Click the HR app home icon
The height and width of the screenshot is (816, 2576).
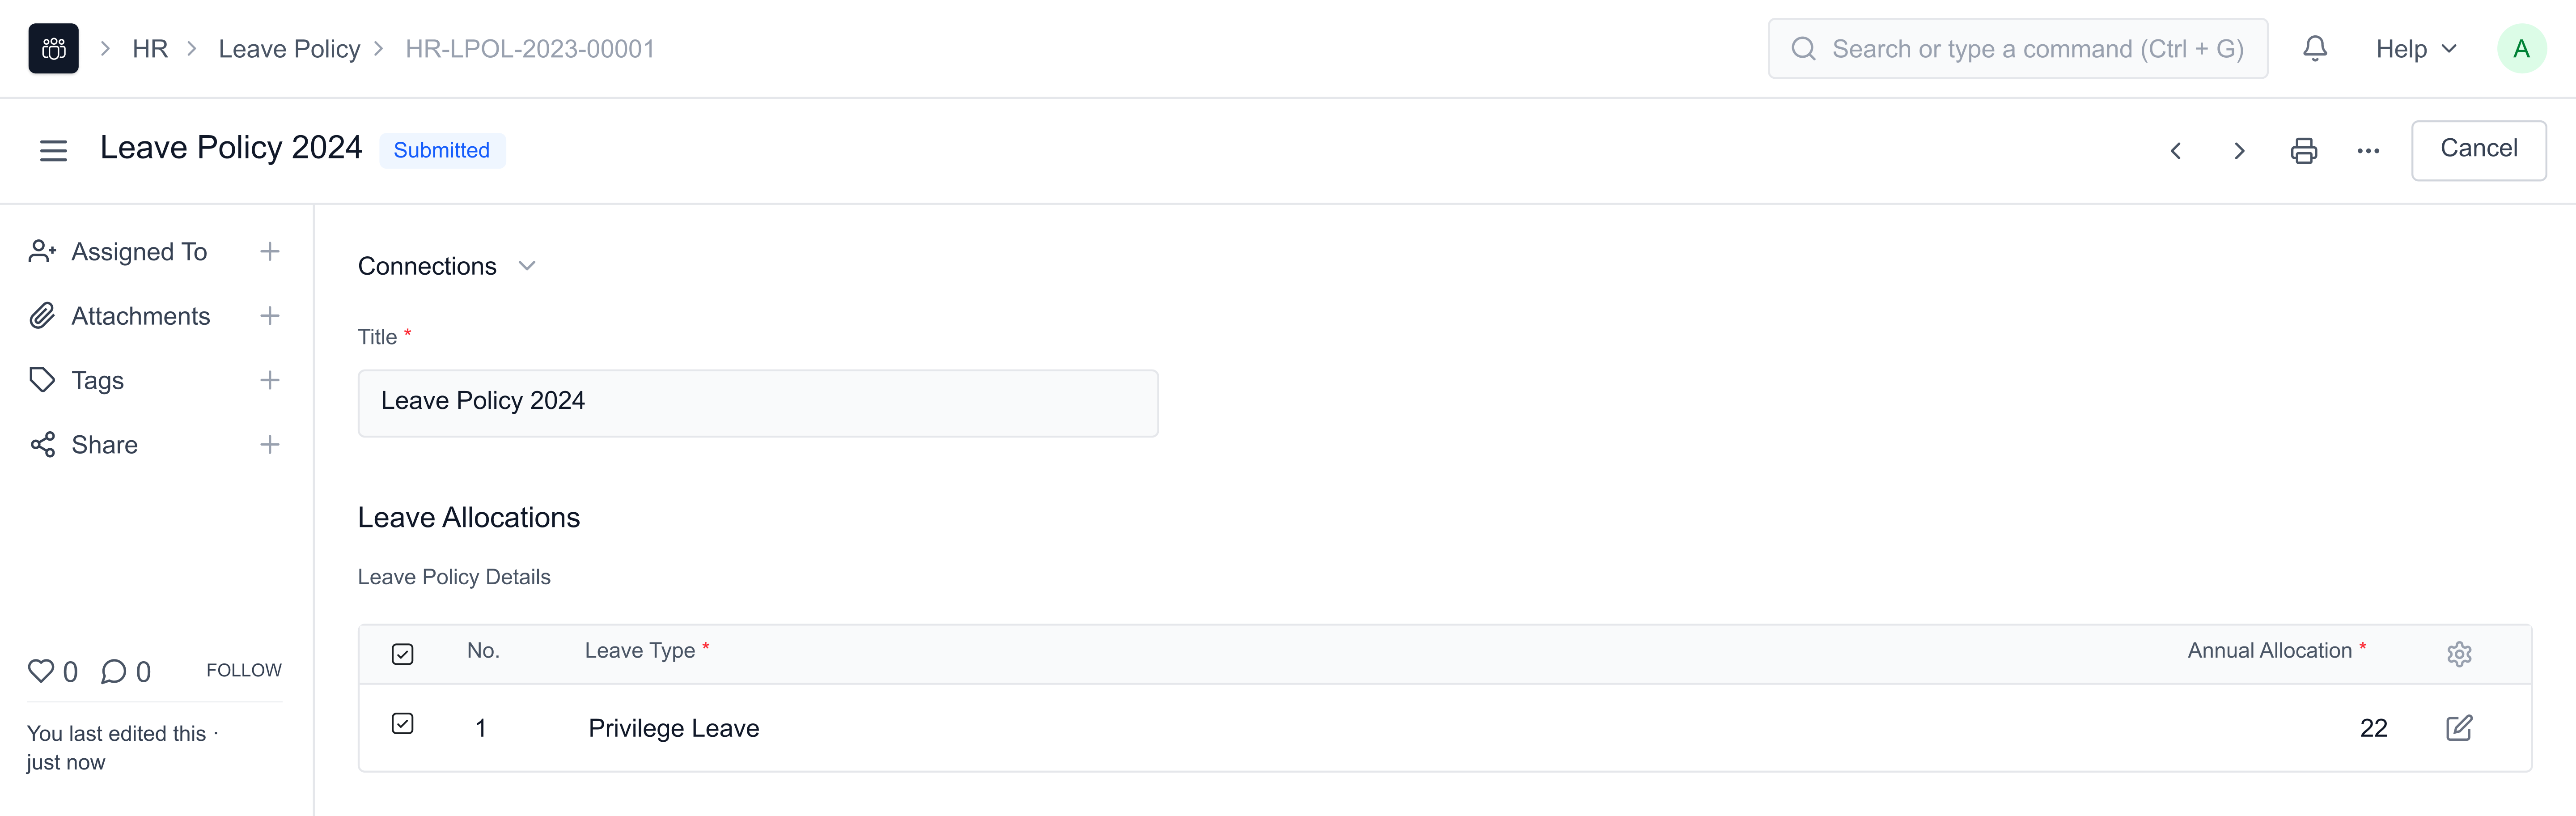pos(53,49)
